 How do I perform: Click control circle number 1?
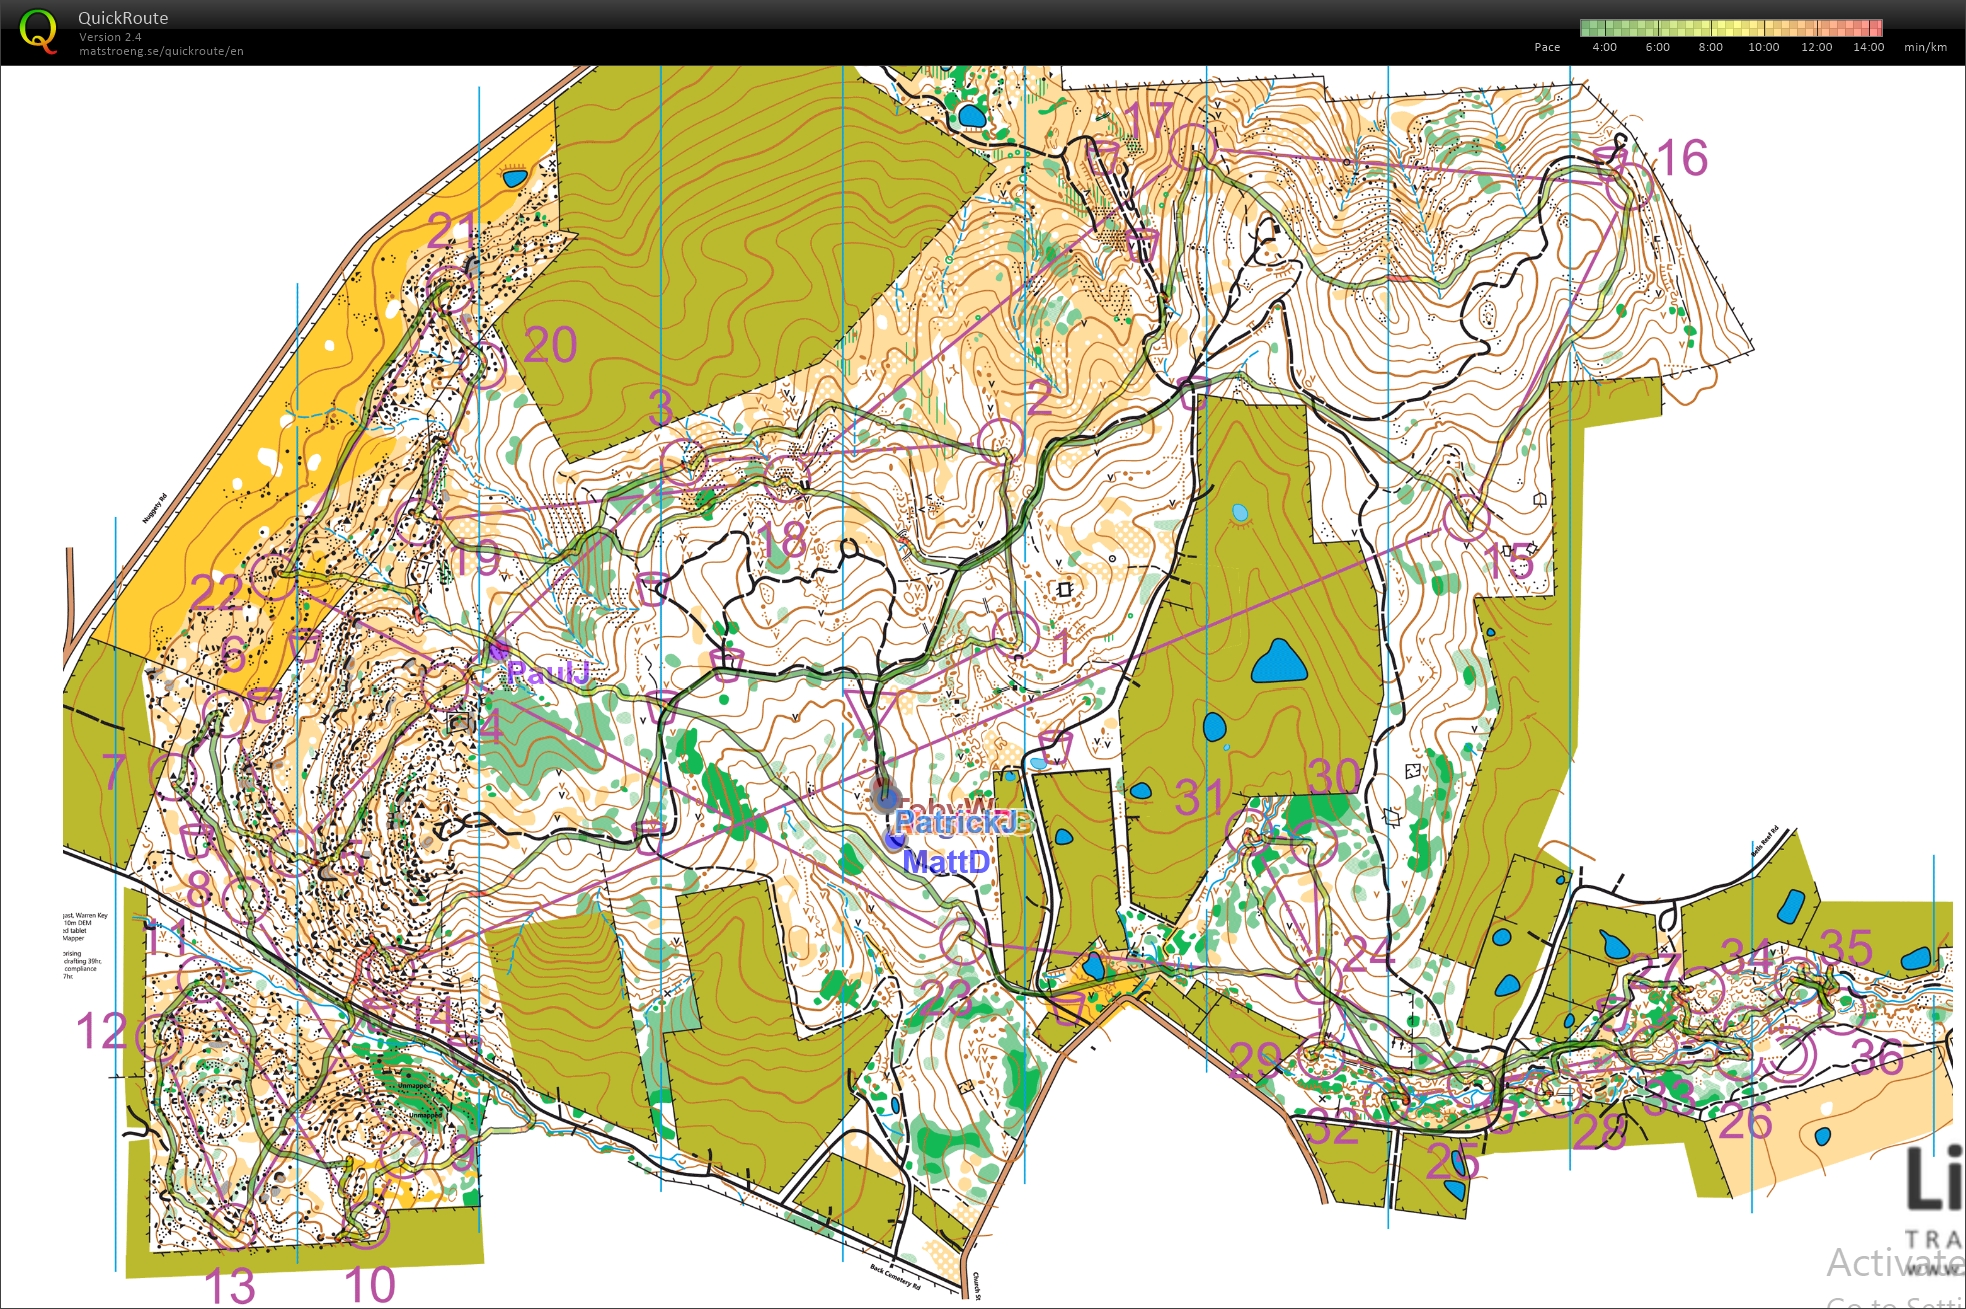(1016, 634)
